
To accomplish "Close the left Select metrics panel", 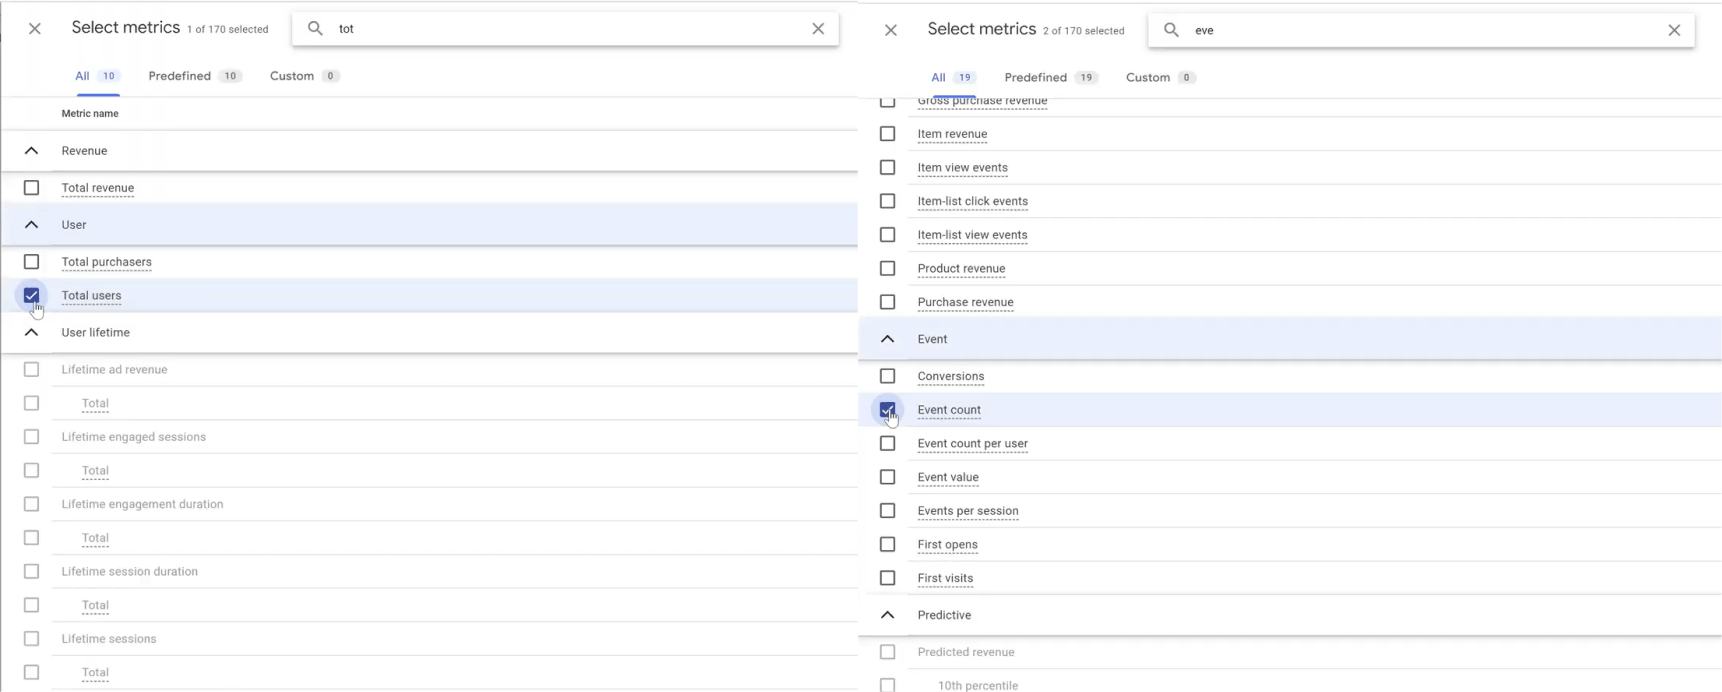I will [35, 29].
